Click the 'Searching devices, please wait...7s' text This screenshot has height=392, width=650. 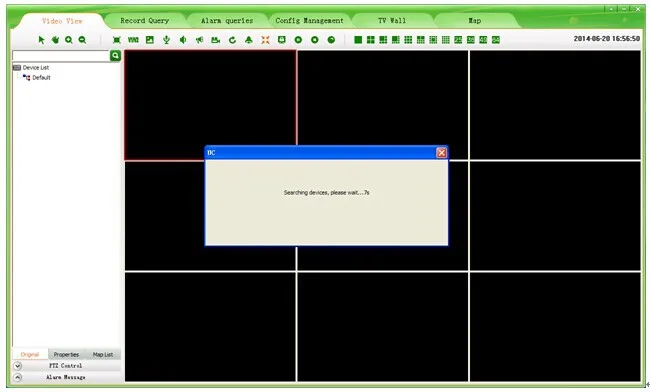click(326, 193)
